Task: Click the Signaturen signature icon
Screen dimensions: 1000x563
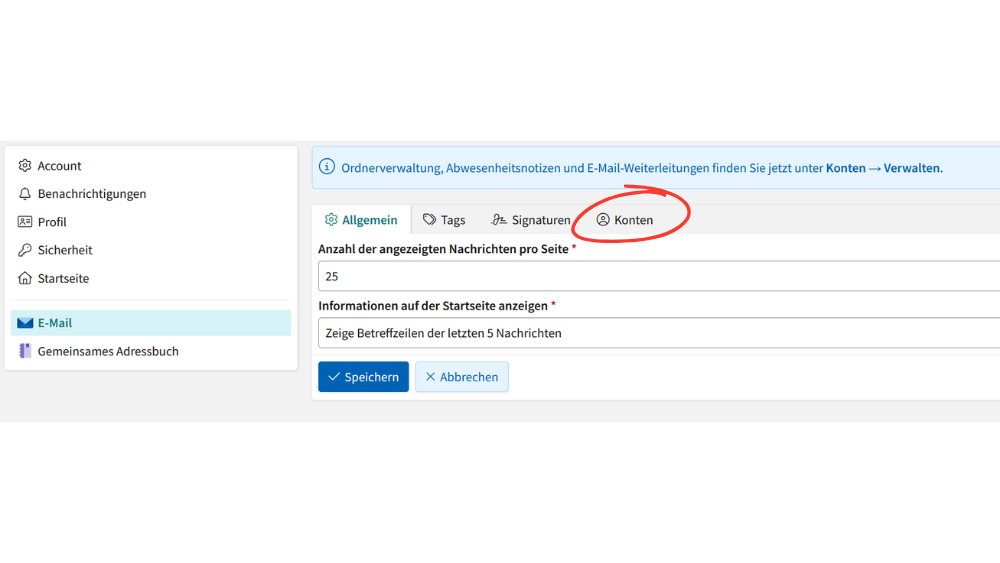Action: point(499,219)
